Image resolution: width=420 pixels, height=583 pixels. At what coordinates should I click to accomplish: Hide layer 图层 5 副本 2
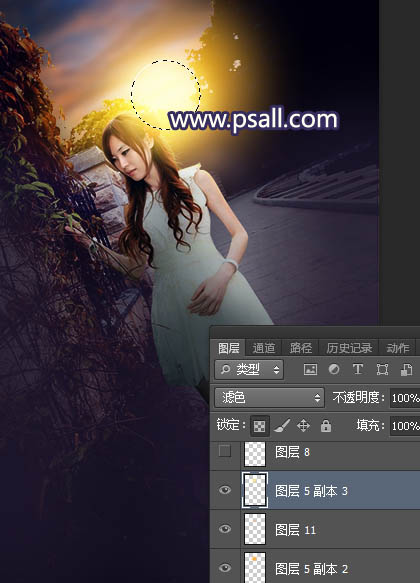tap(224, 568)
